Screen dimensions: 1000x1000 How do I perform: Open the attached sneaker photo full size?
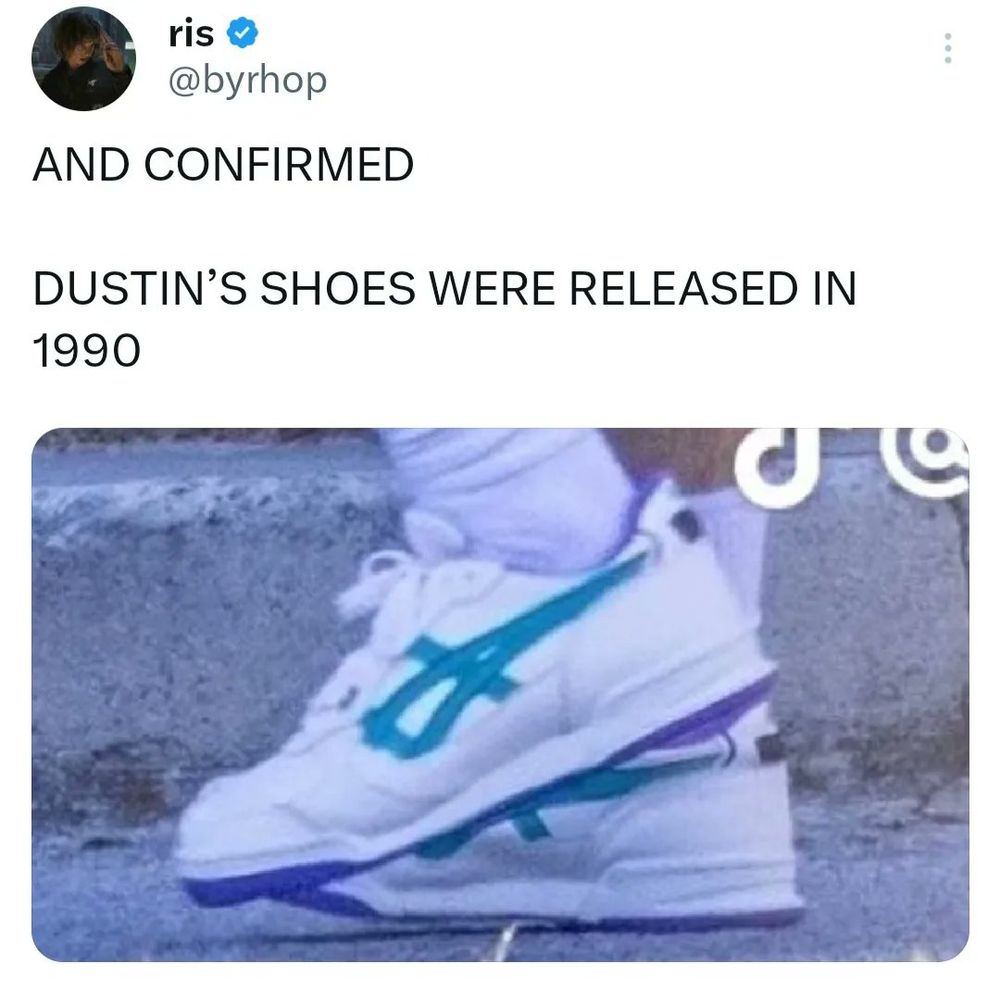tap(500, 695)
